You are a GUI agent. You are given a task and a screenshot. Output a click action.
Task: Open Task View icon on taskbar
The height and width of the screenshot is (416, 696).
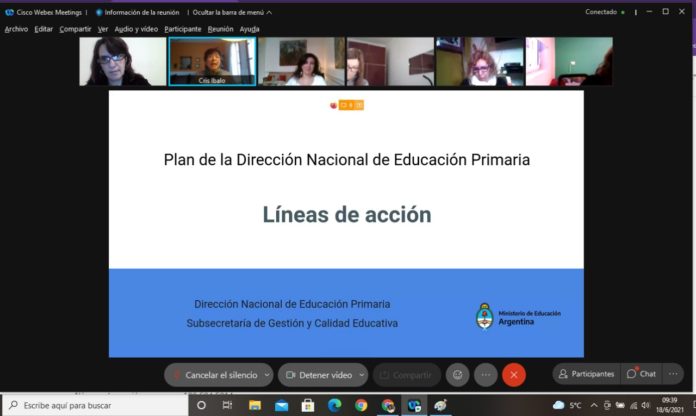point(227,405)
